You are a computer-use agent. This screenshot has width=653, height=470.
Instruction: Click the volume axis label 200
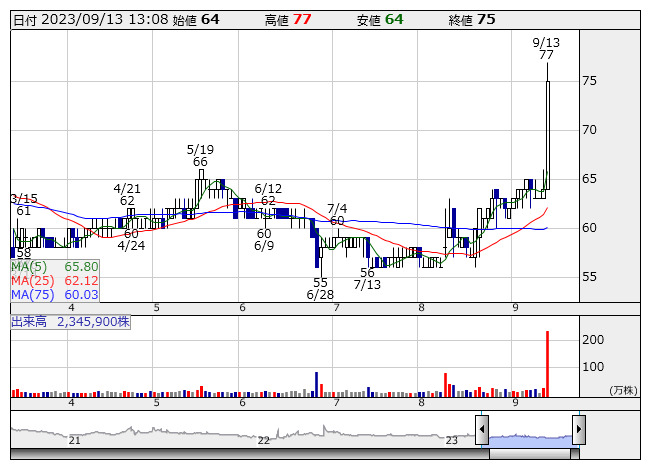(593, 340)
